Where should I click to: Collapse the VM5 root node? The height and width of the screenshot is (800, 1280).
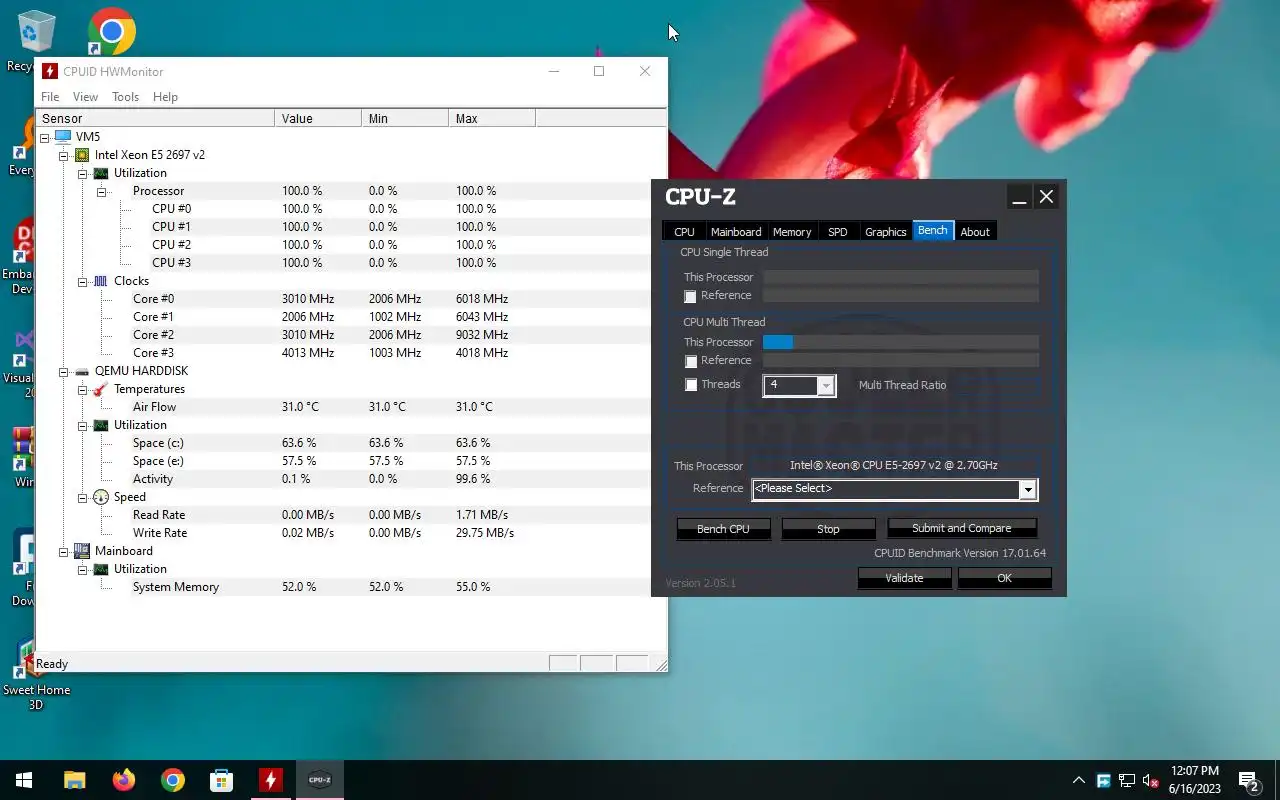tap(45, 137)
